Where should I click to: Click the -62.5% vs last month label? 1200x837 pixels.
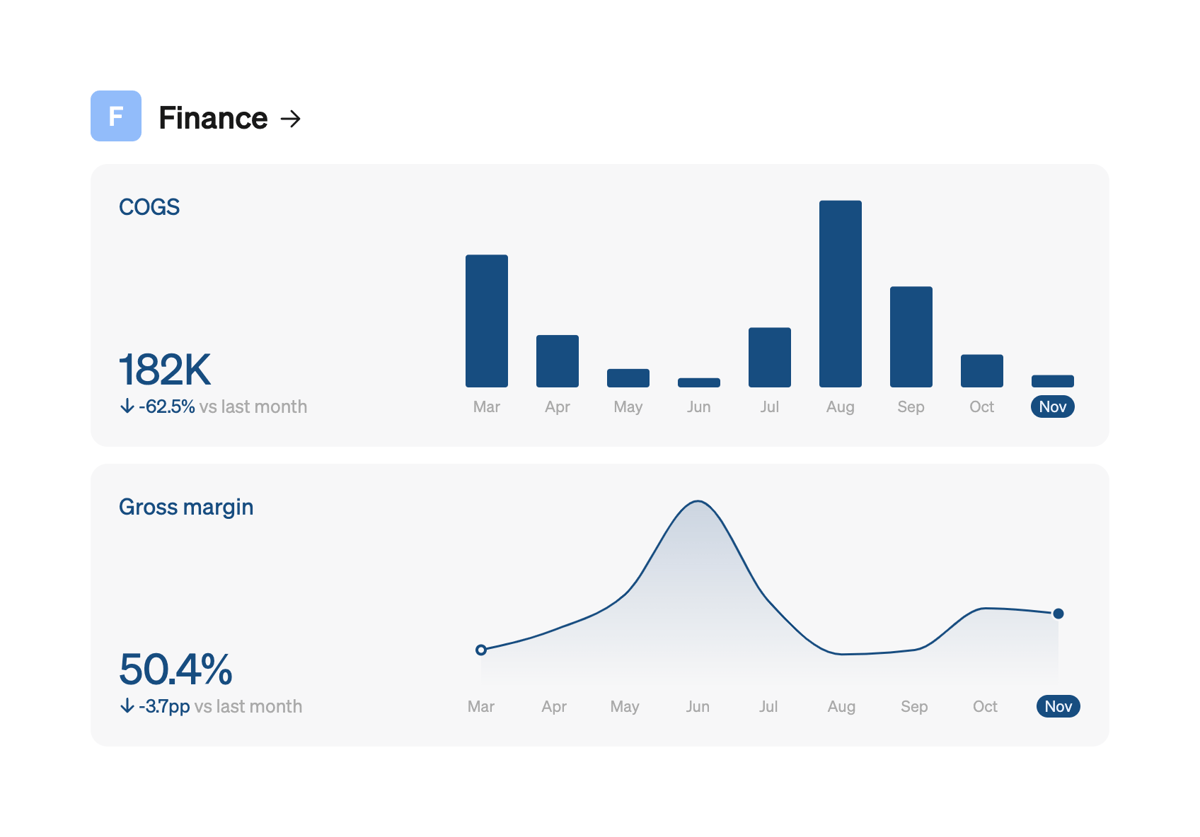coord(212,407)
